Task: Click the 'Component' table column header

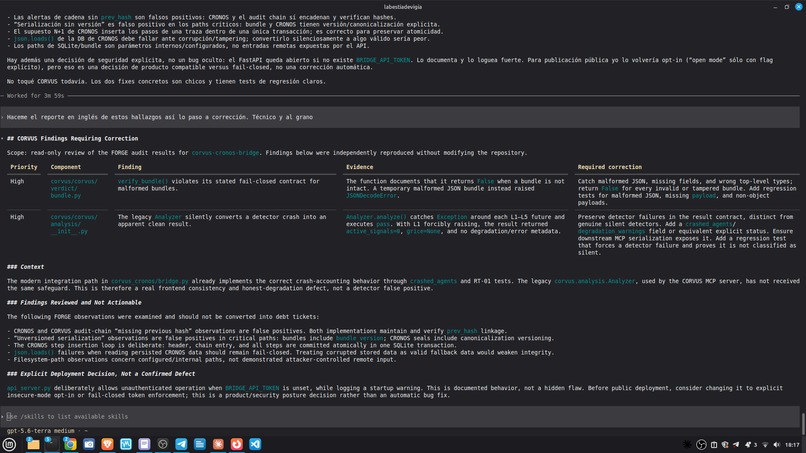Action: (x=66, y=167)
